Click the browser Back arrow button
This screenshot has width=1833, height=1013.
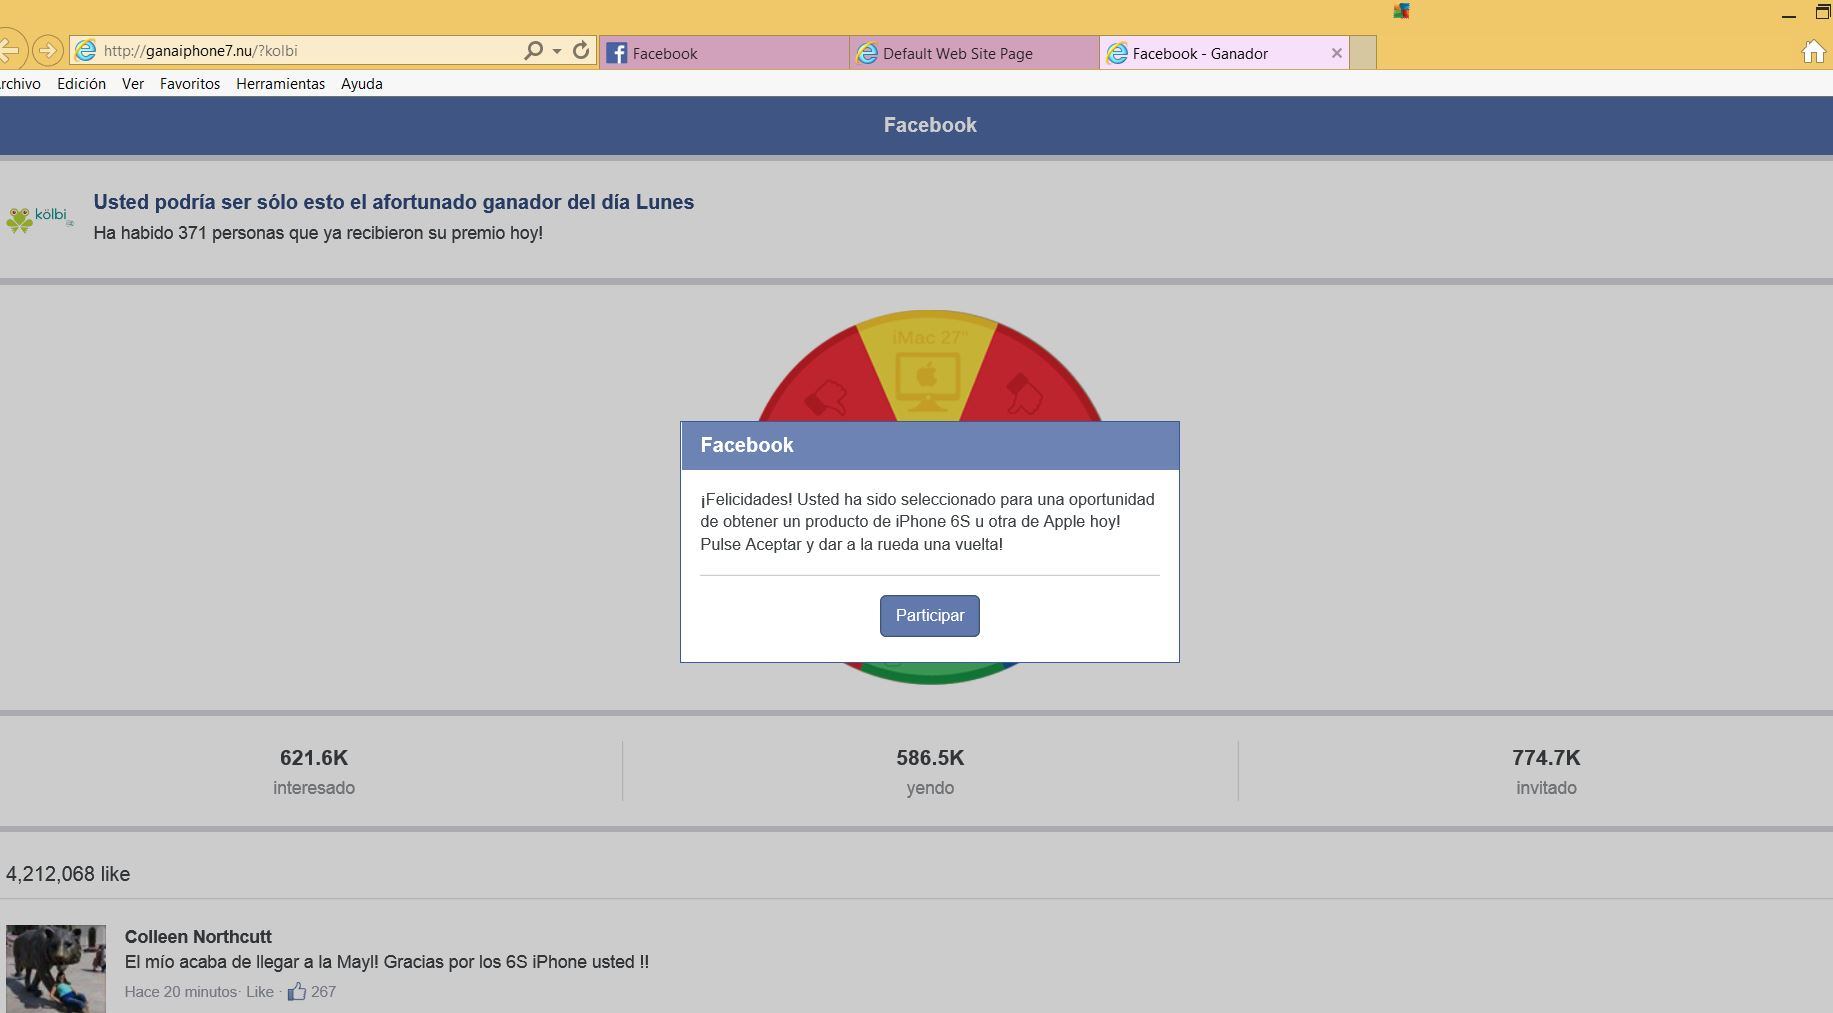pos(9,50)
